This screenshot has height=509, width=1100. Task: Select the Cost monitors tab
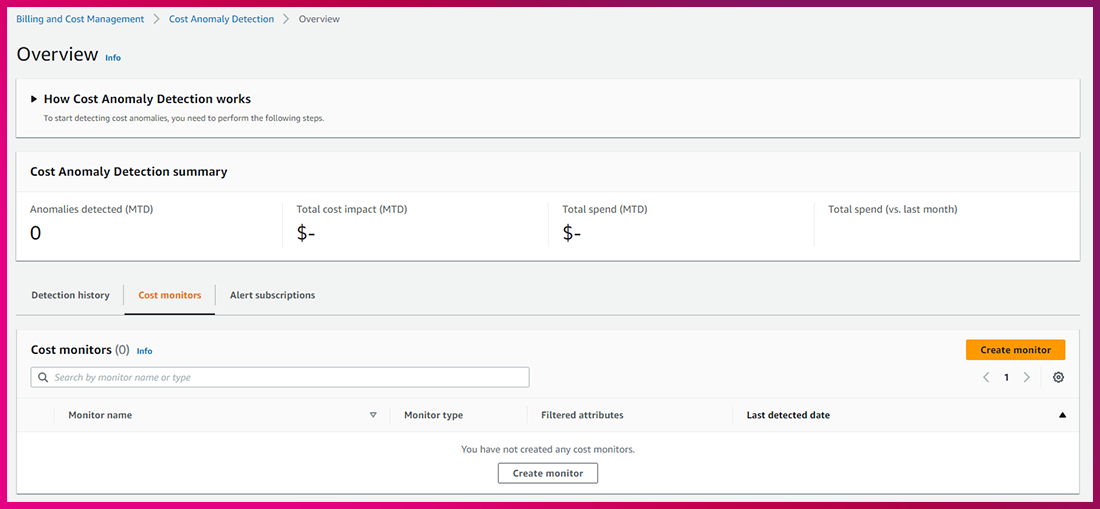(169, 295)
